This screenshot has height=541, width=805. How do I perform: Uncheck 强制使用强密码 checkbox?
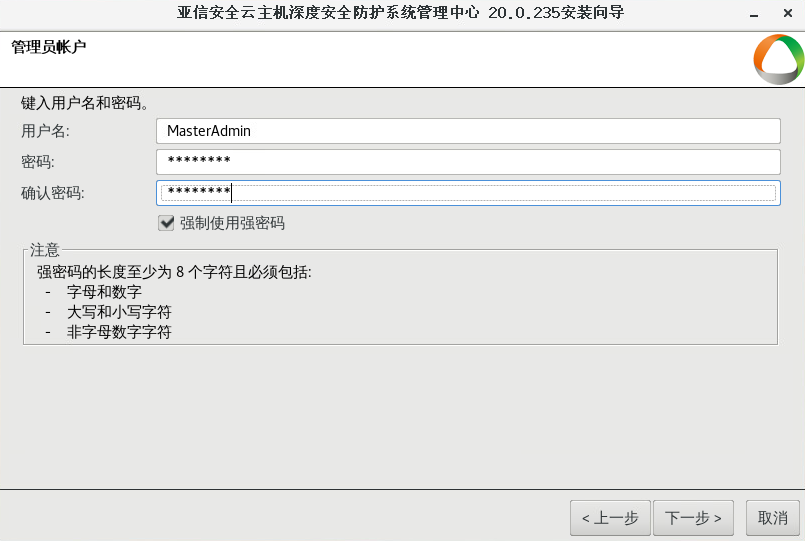166,223
